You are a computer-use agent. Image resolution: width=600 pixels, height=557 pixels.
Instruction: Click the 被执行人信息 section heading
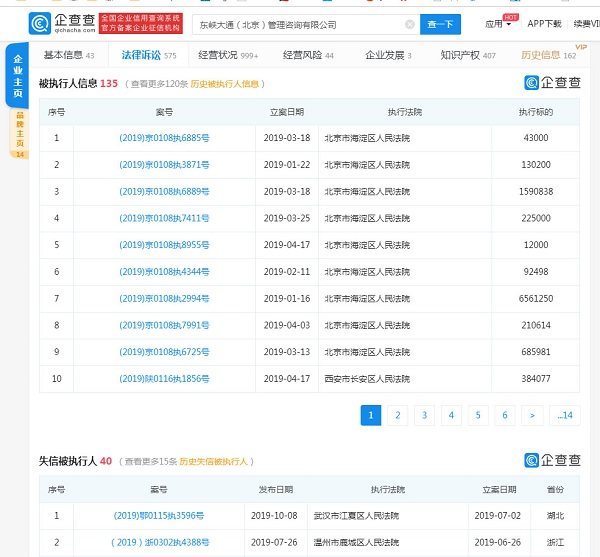coord(68,83)
